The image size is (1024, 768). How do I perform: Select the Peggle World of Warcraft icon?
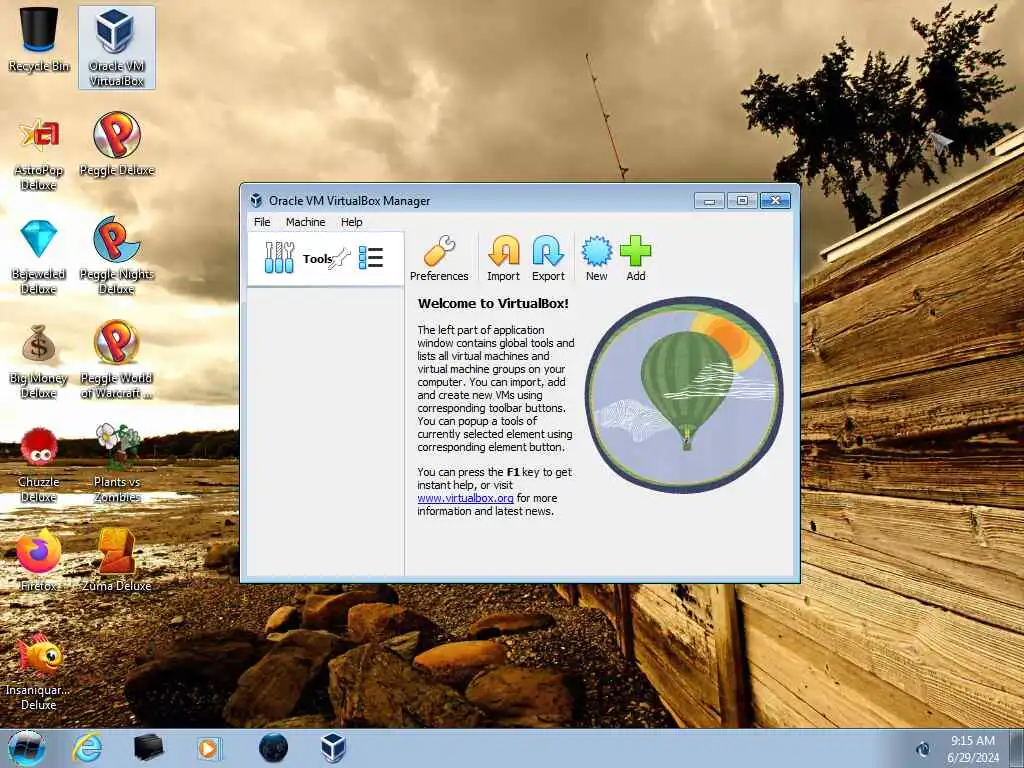coord(116,360)
